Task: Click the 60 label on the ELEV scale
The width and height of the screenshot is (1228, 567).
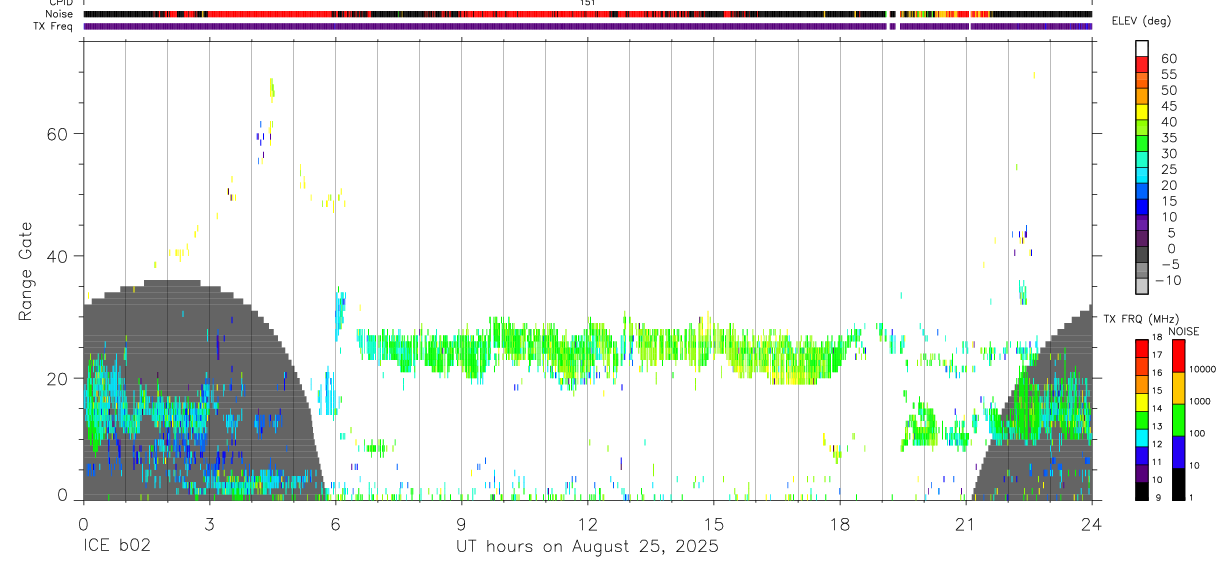Action: pyautogui.click(x=1168, y=58)
